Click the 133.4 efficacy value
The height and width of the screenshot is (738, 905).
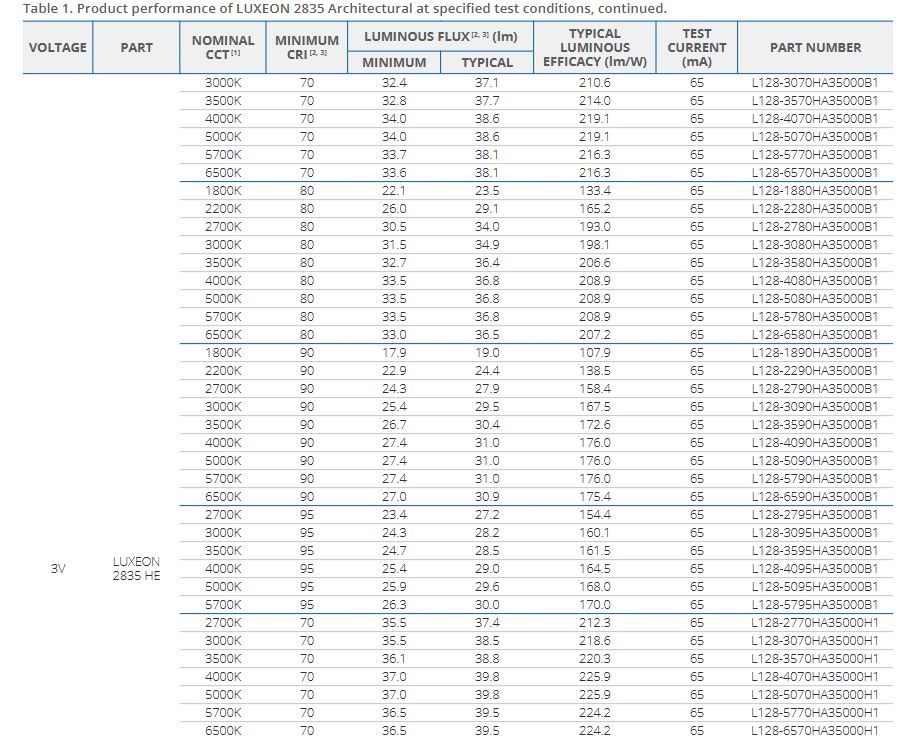594,191
